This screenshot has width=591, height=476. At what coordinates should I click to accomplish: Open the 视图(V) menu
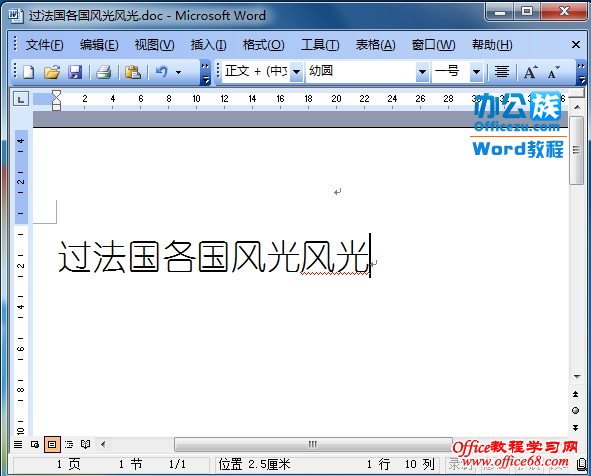tap(155, 45)
